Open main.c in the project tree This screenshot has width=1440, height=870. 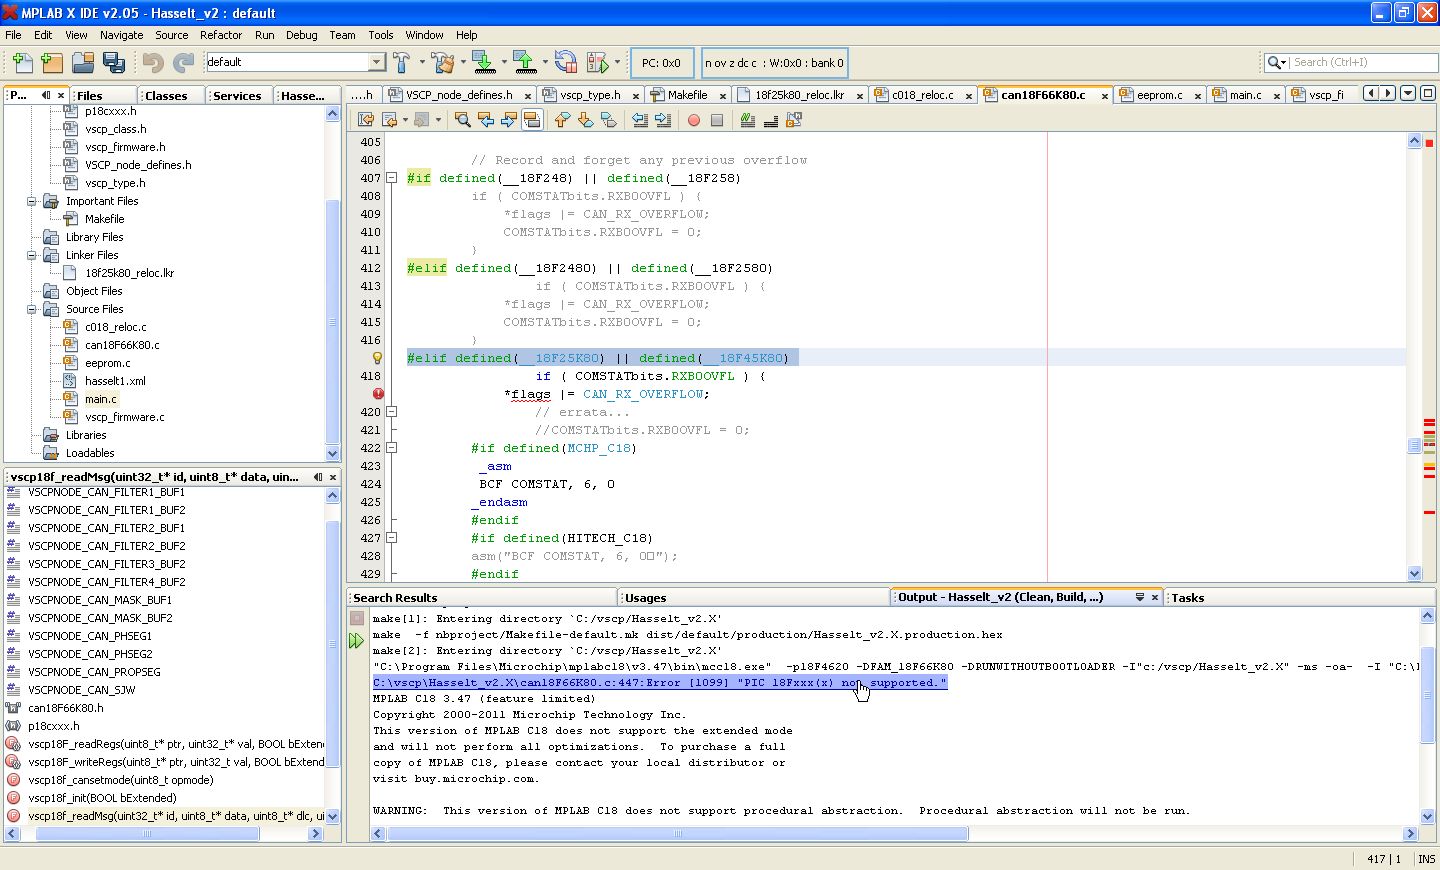[100, 399]
